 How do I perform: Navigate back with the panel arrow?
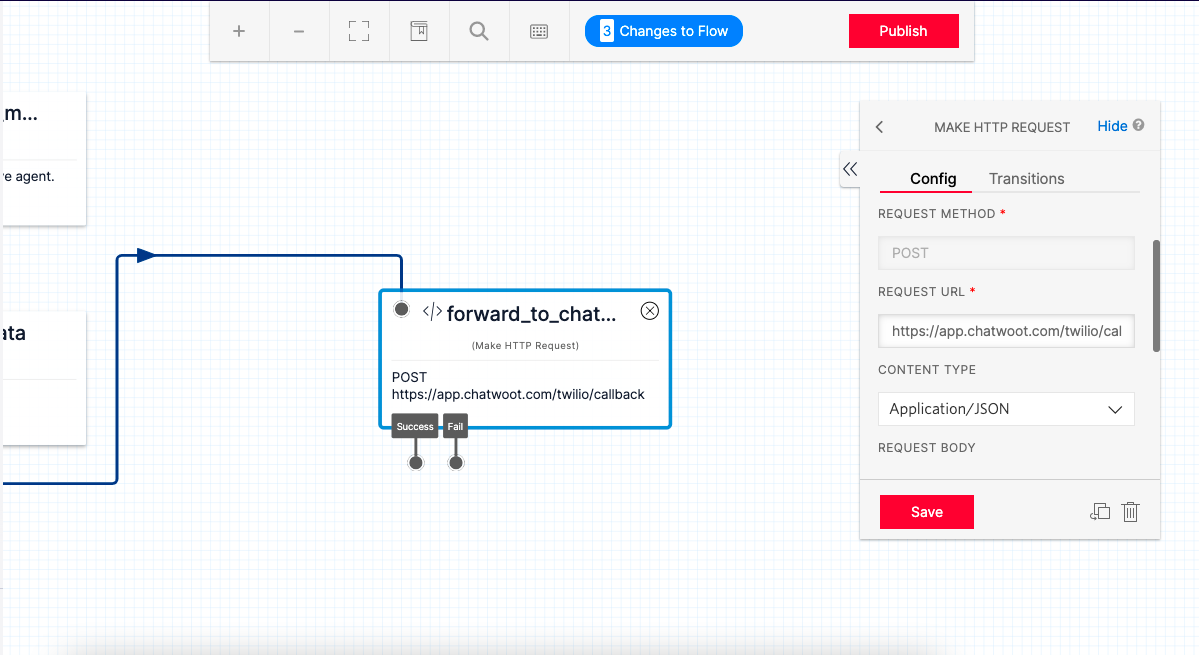point(879,127)
